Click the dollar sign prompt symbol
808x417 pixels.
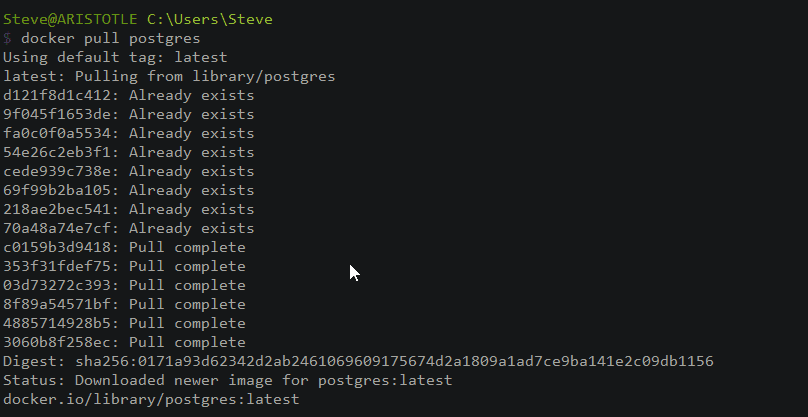7,38
